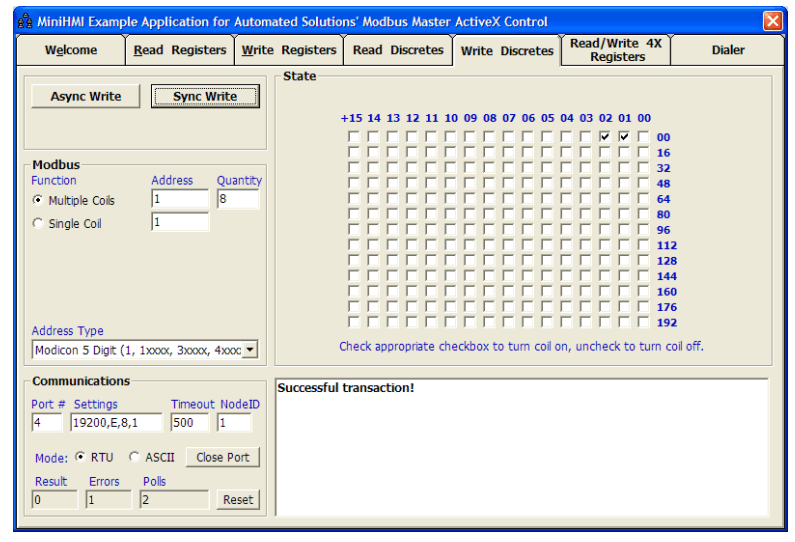Image resolution: width=795 pixels, height=542 pixels.
Task: Open the Read Registers tab
Action: [x=180, y=50]
